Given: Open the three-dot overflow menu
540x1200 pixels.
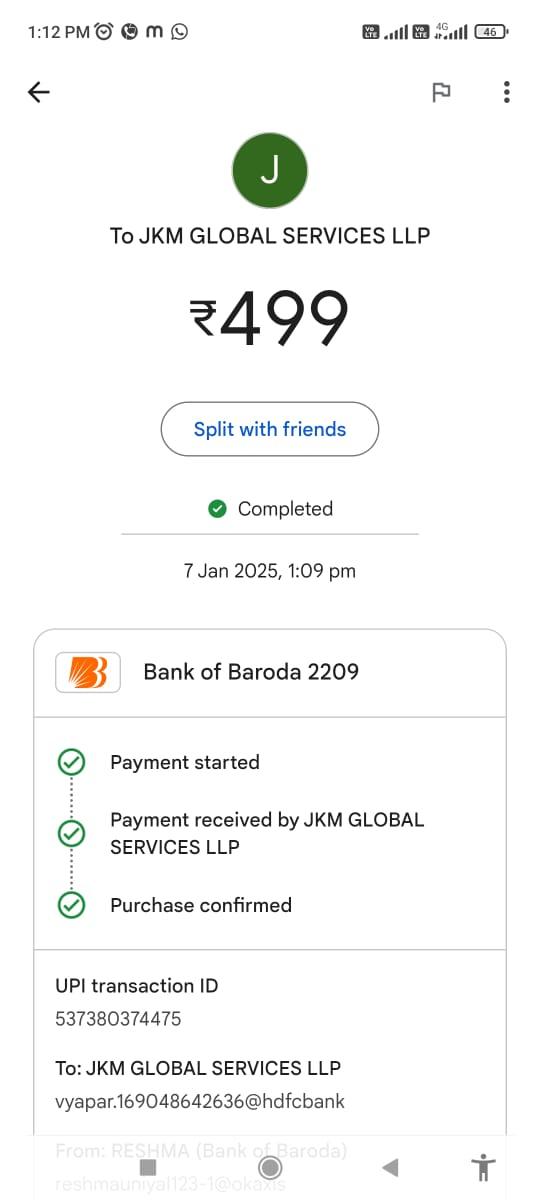Looking at the screenshot, I should tap(507, 92).
